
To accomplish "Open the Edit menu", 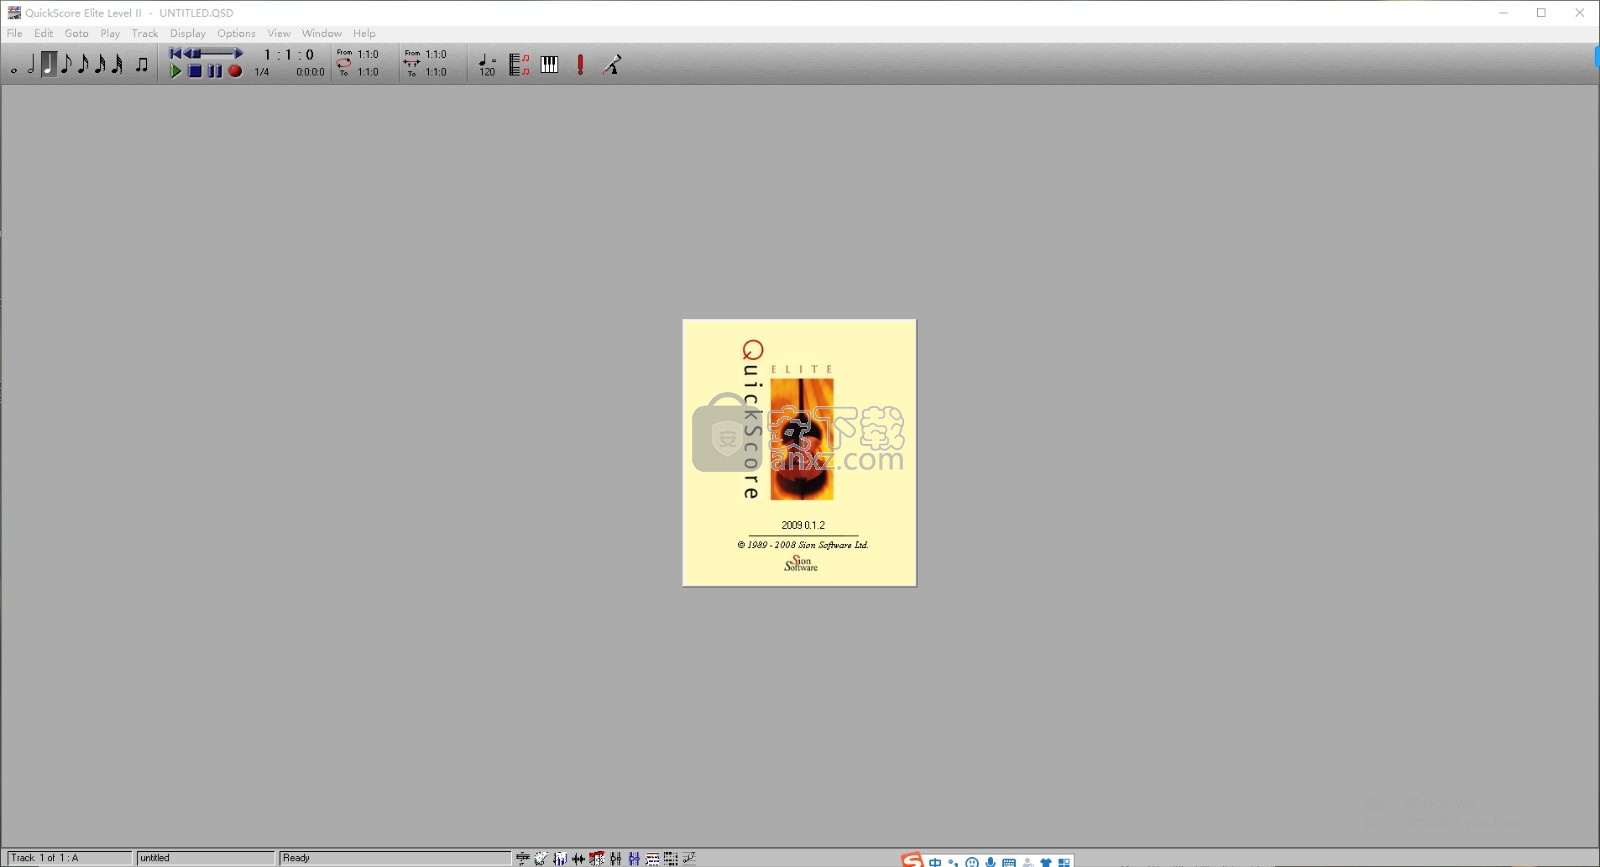I will (x=44, y=33).
